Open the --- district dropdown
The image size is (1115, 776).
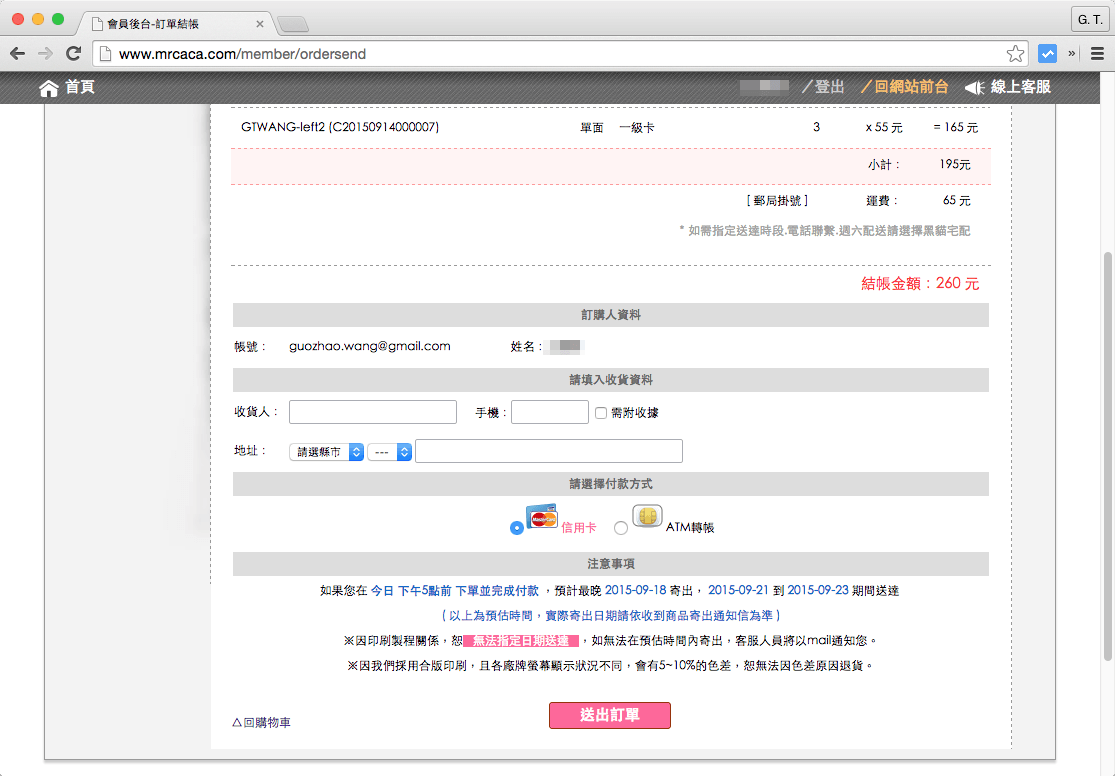[x=390, y=451]
